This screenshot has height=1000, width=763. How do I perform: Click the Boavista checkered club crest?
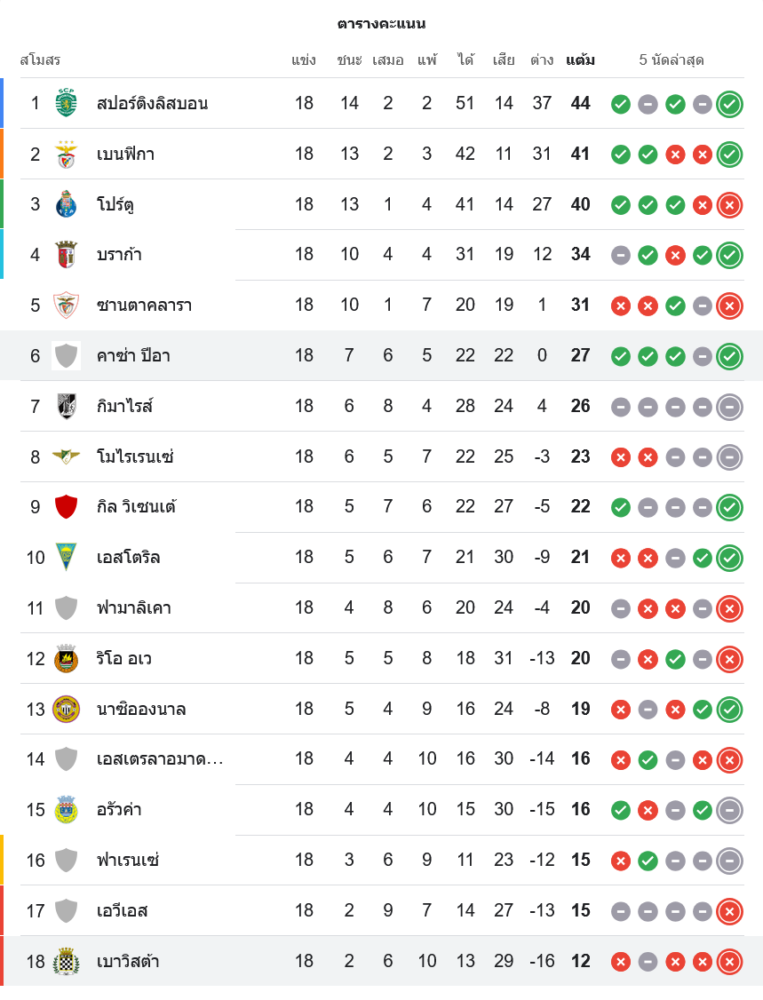(66, 961)
